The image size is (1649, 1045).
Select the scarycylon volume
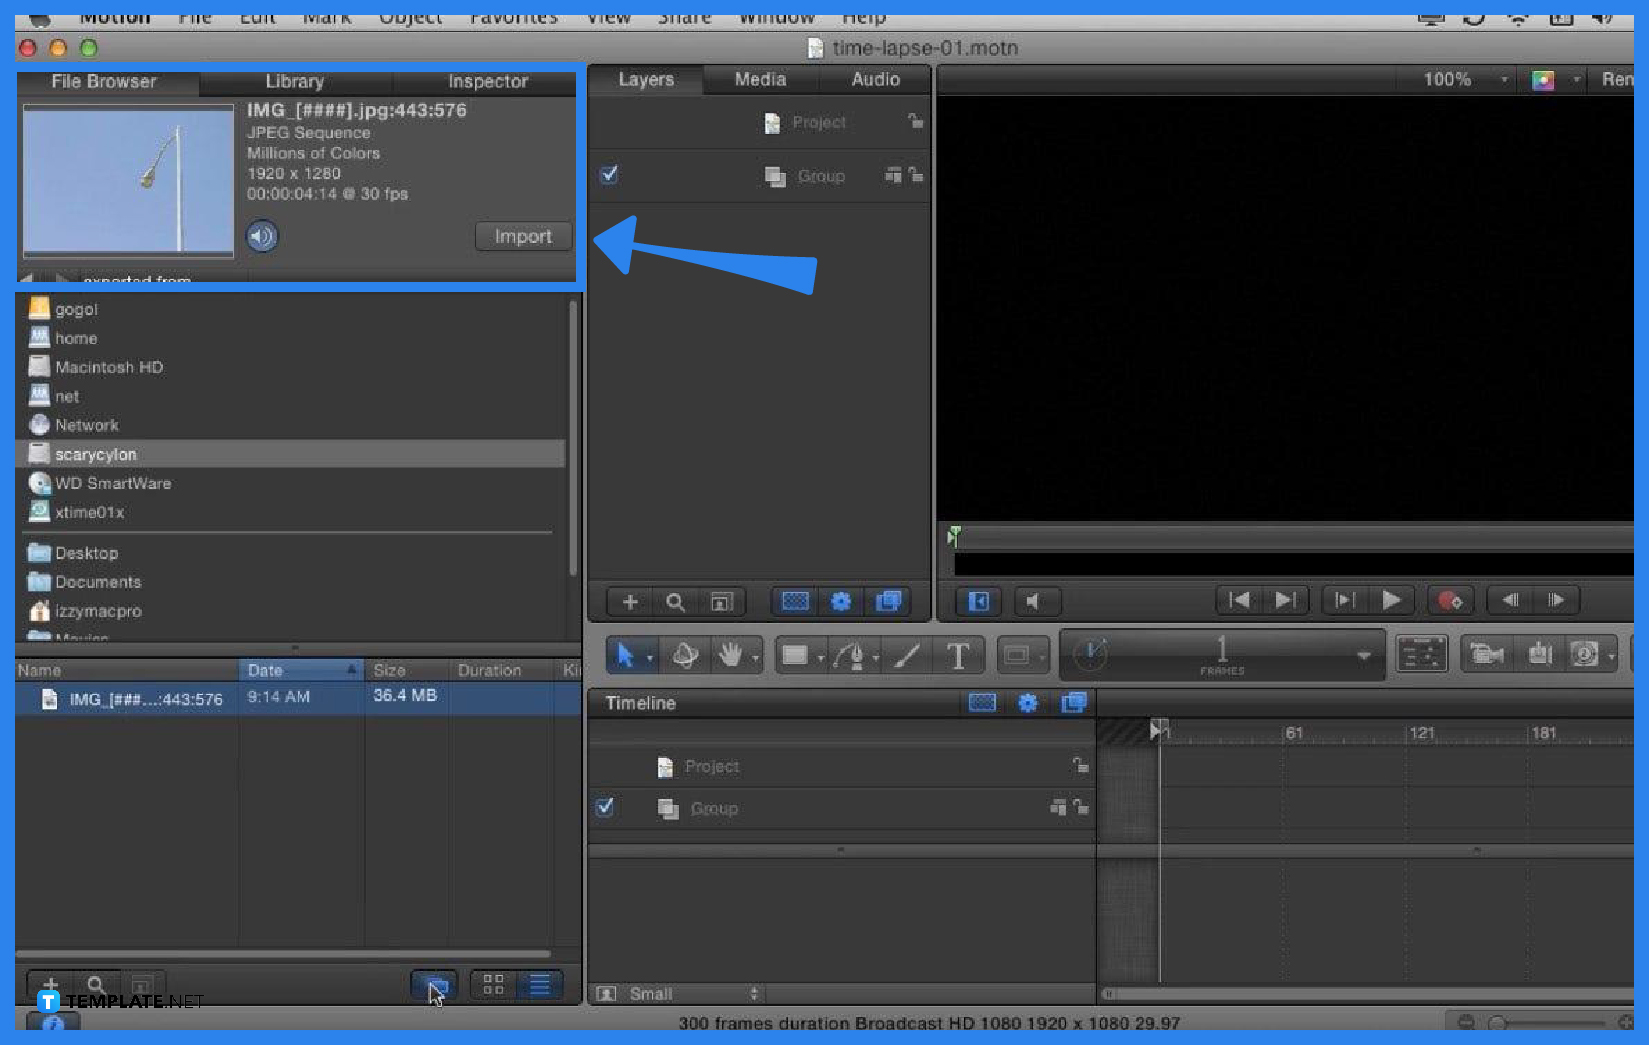[290, 454]
